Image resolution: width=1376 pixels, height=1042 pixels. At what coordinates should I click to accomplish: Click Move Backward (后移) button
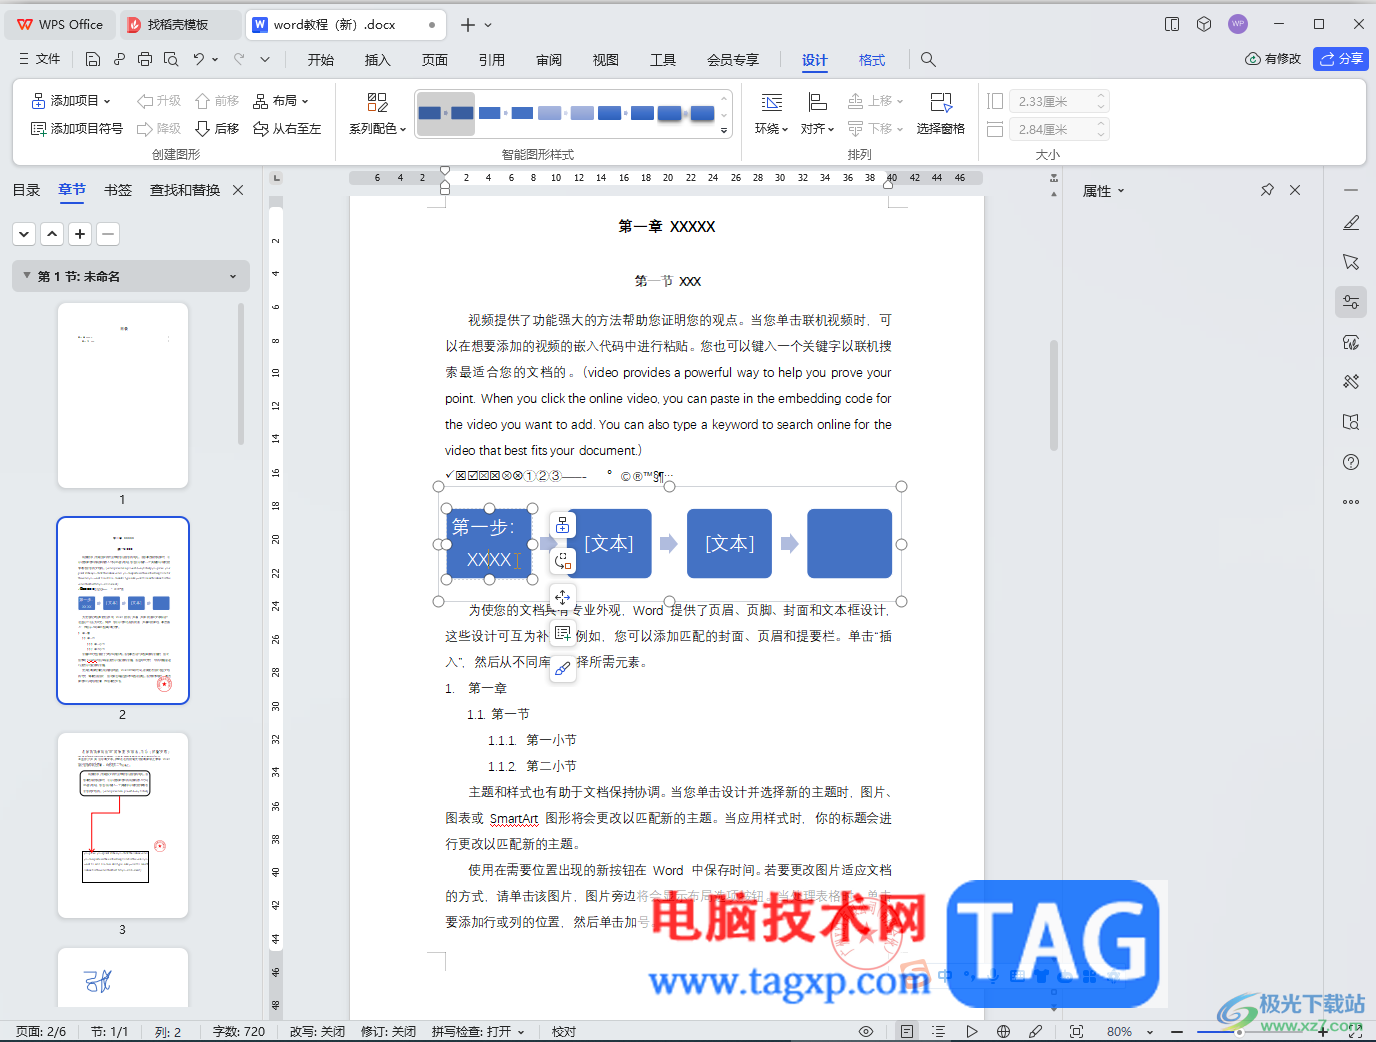[217, 129]
